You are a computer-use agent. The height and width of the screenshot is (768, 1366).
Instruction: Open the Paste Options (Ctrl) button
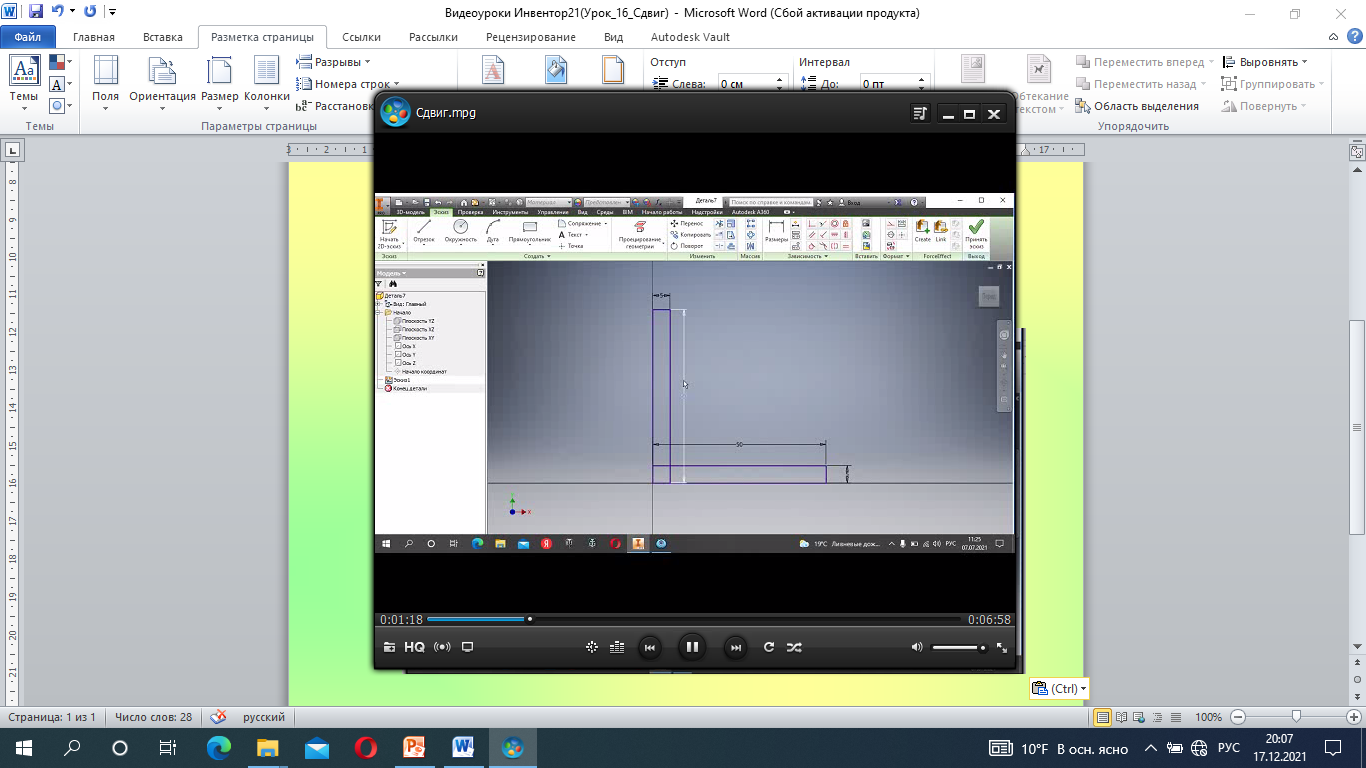coord(1059,688)
